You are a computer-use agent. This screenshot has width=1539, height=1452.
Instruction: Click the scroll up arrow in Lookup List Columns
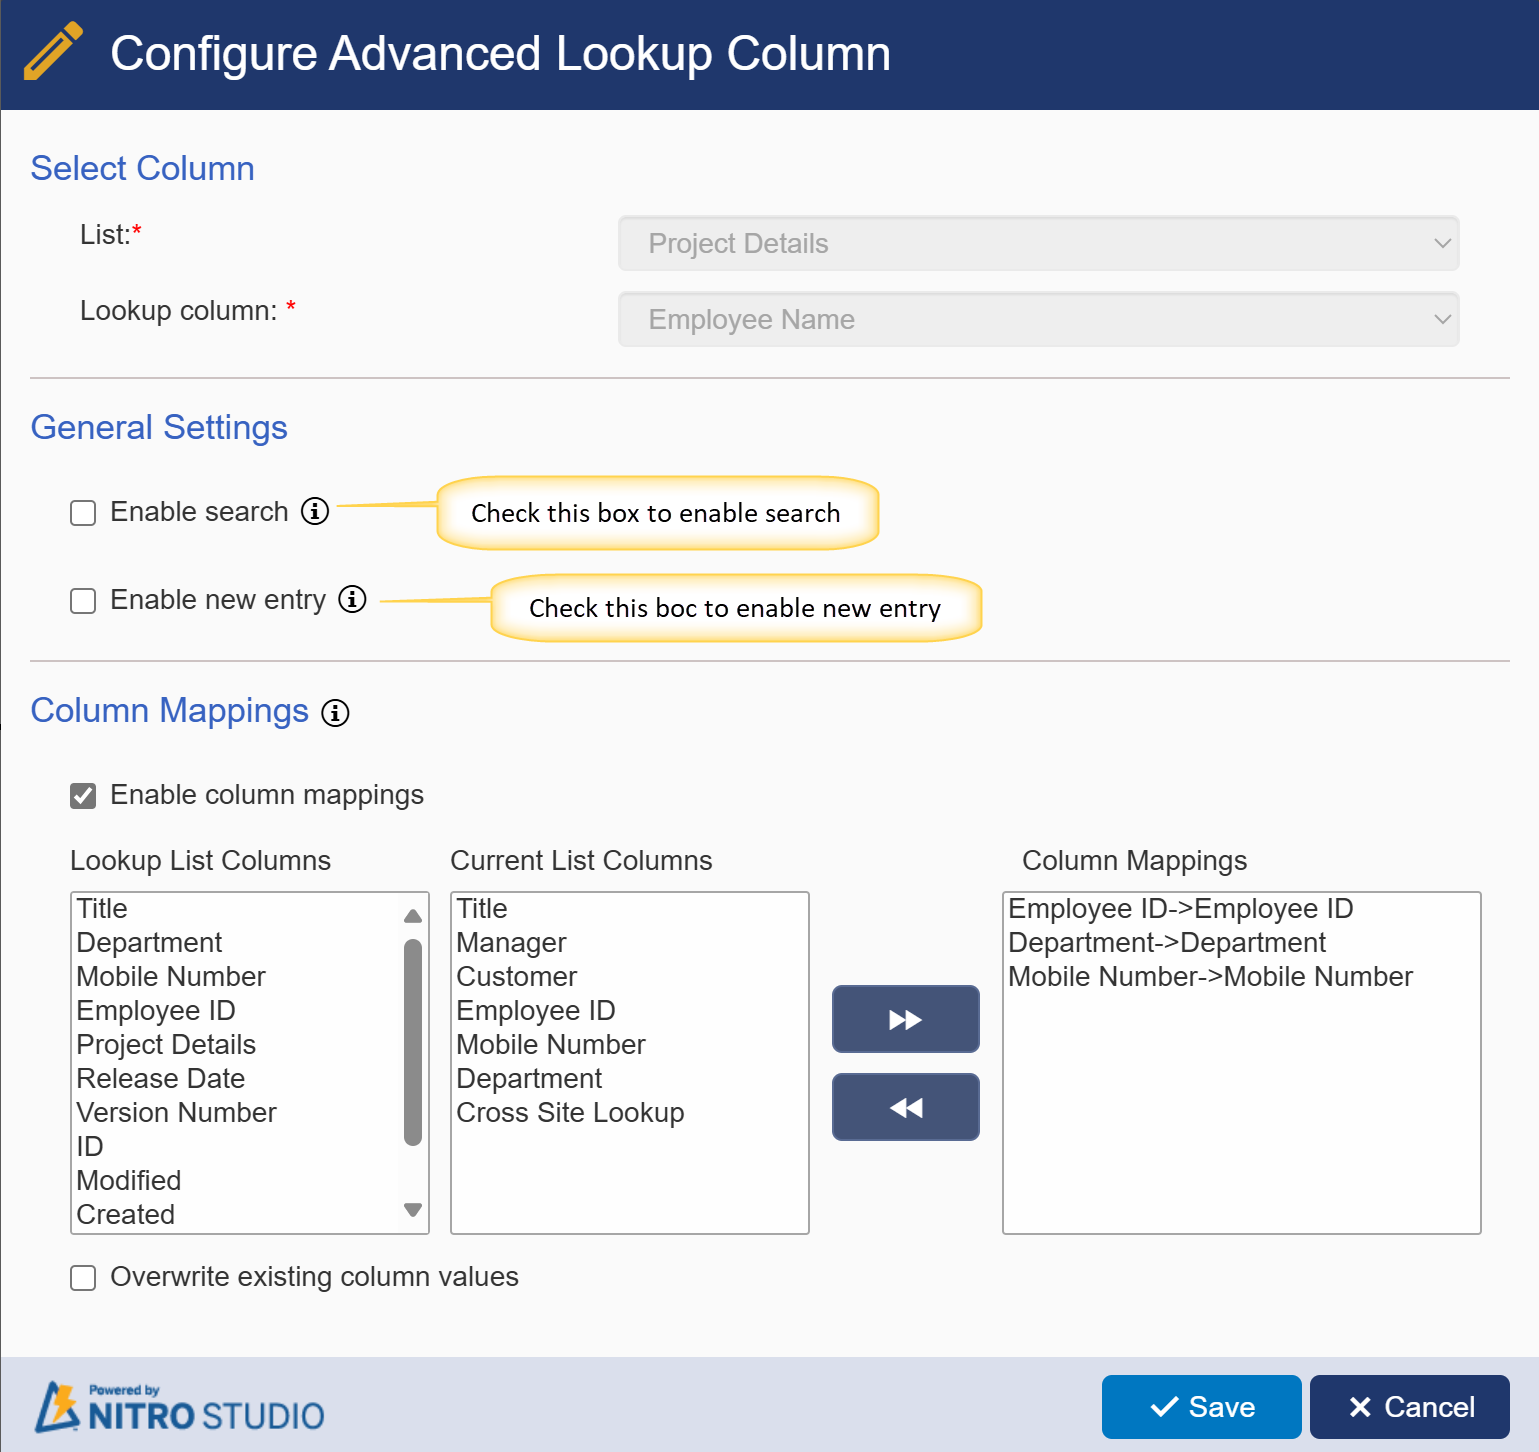pos(413,915)
